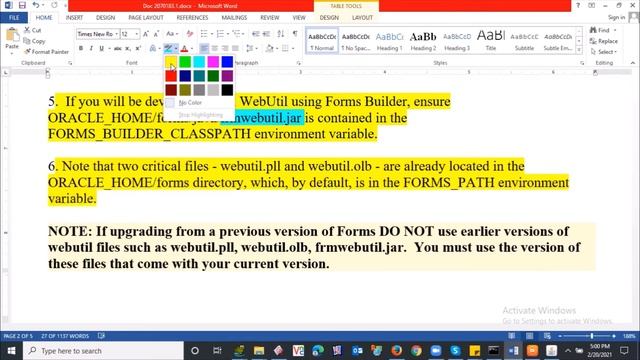Open the Change Case Aa dropdown

point(172,34)
